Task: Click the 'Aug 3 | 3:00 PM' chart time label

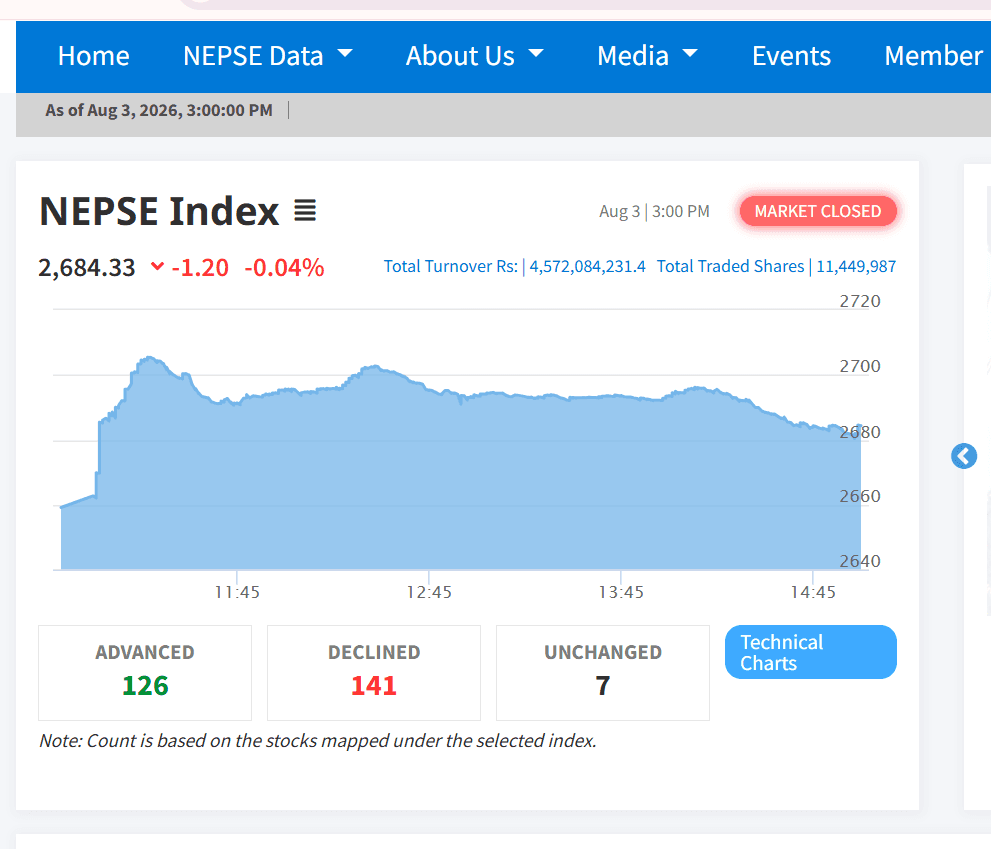Action: (x=654, y=211)
